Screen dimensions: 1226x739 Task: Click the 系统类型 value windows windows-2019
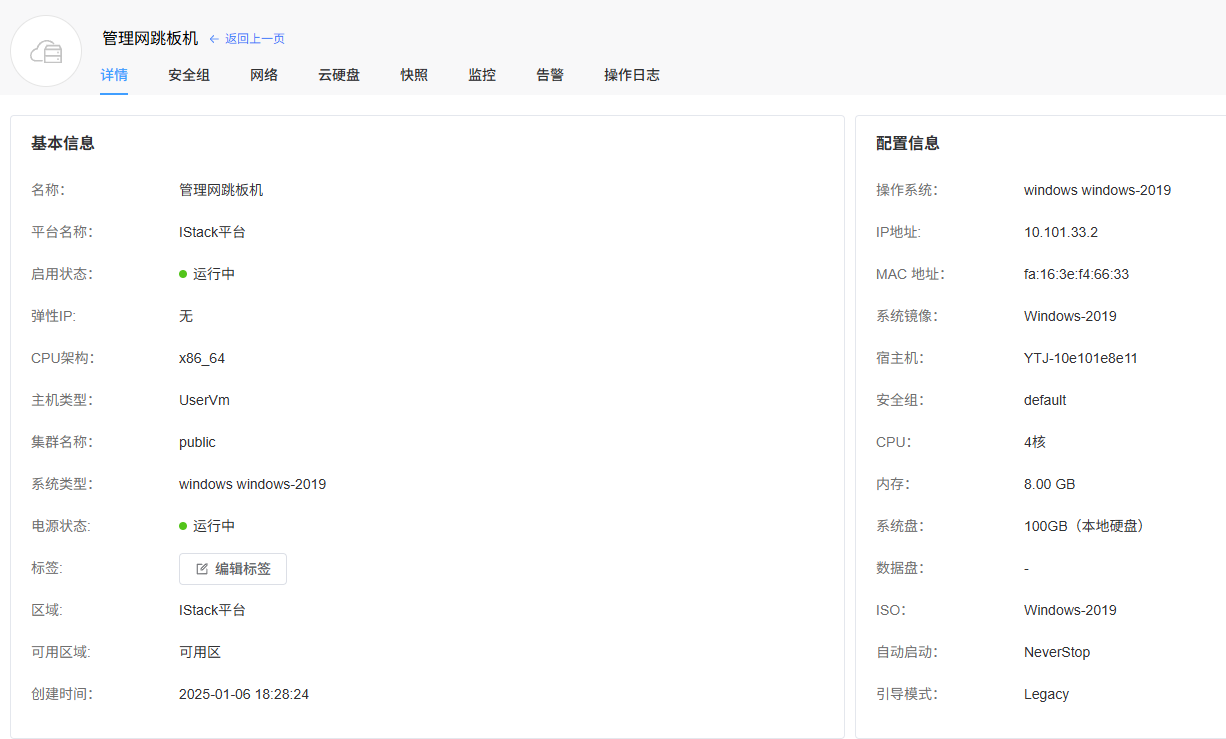point(252,484)
